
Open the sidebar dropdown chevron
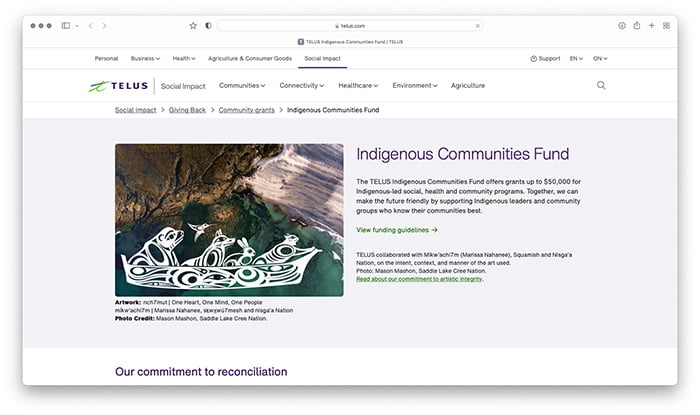pos(77,26)
